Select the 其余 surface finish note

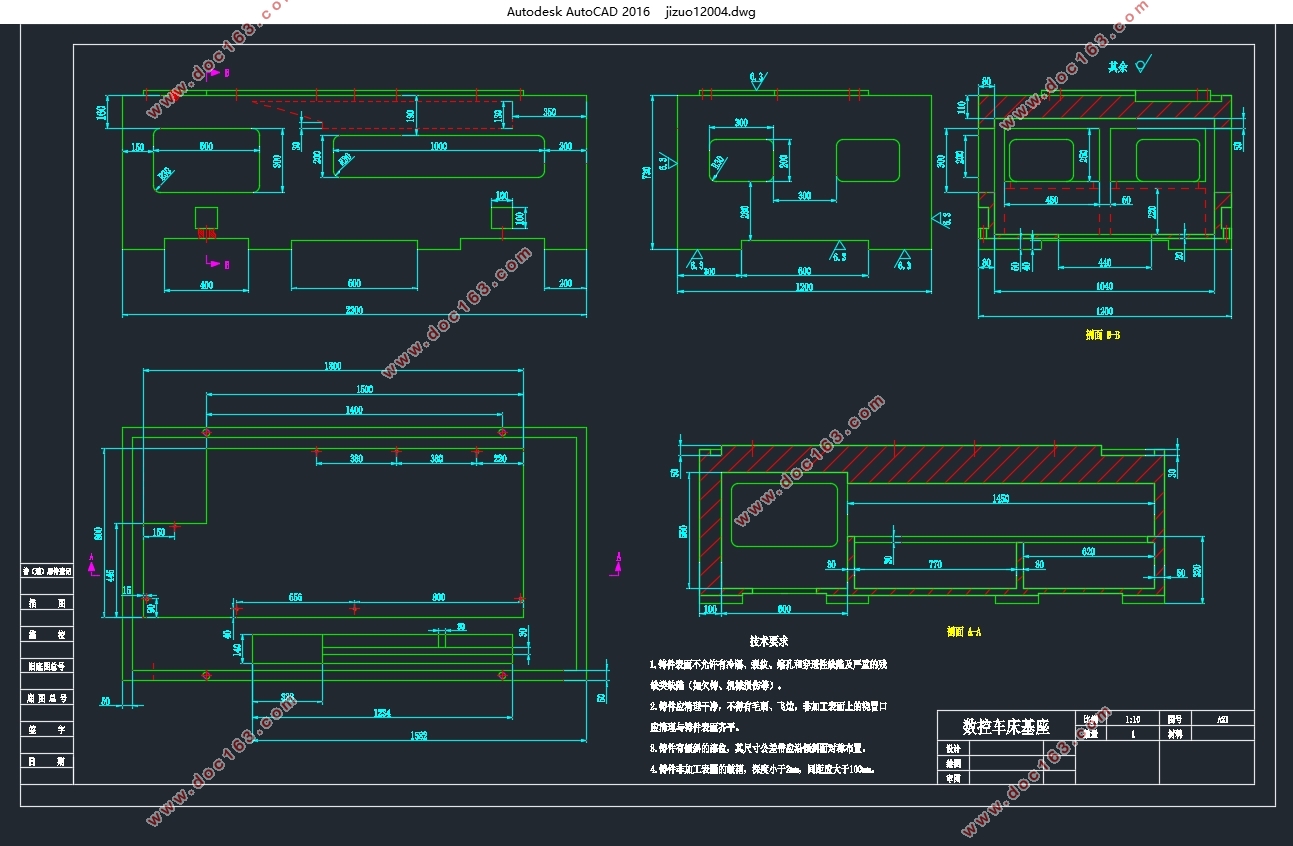coord(1118,67)
